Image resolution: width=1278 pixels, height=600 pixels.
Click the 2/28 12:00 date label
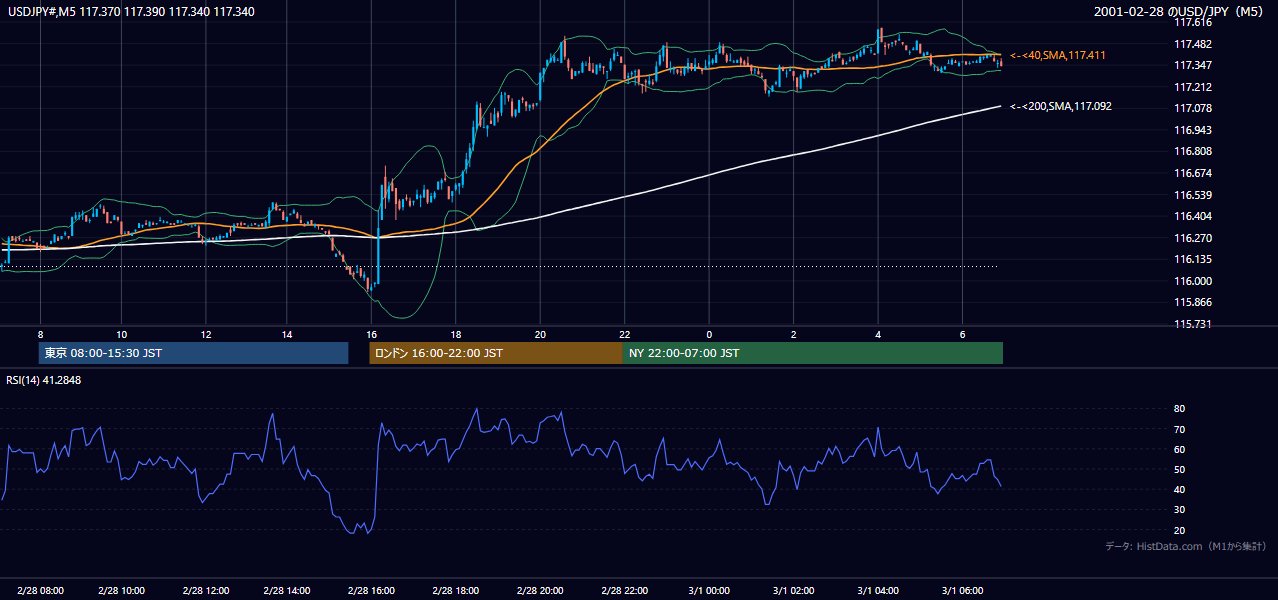(x=205, y=590)
